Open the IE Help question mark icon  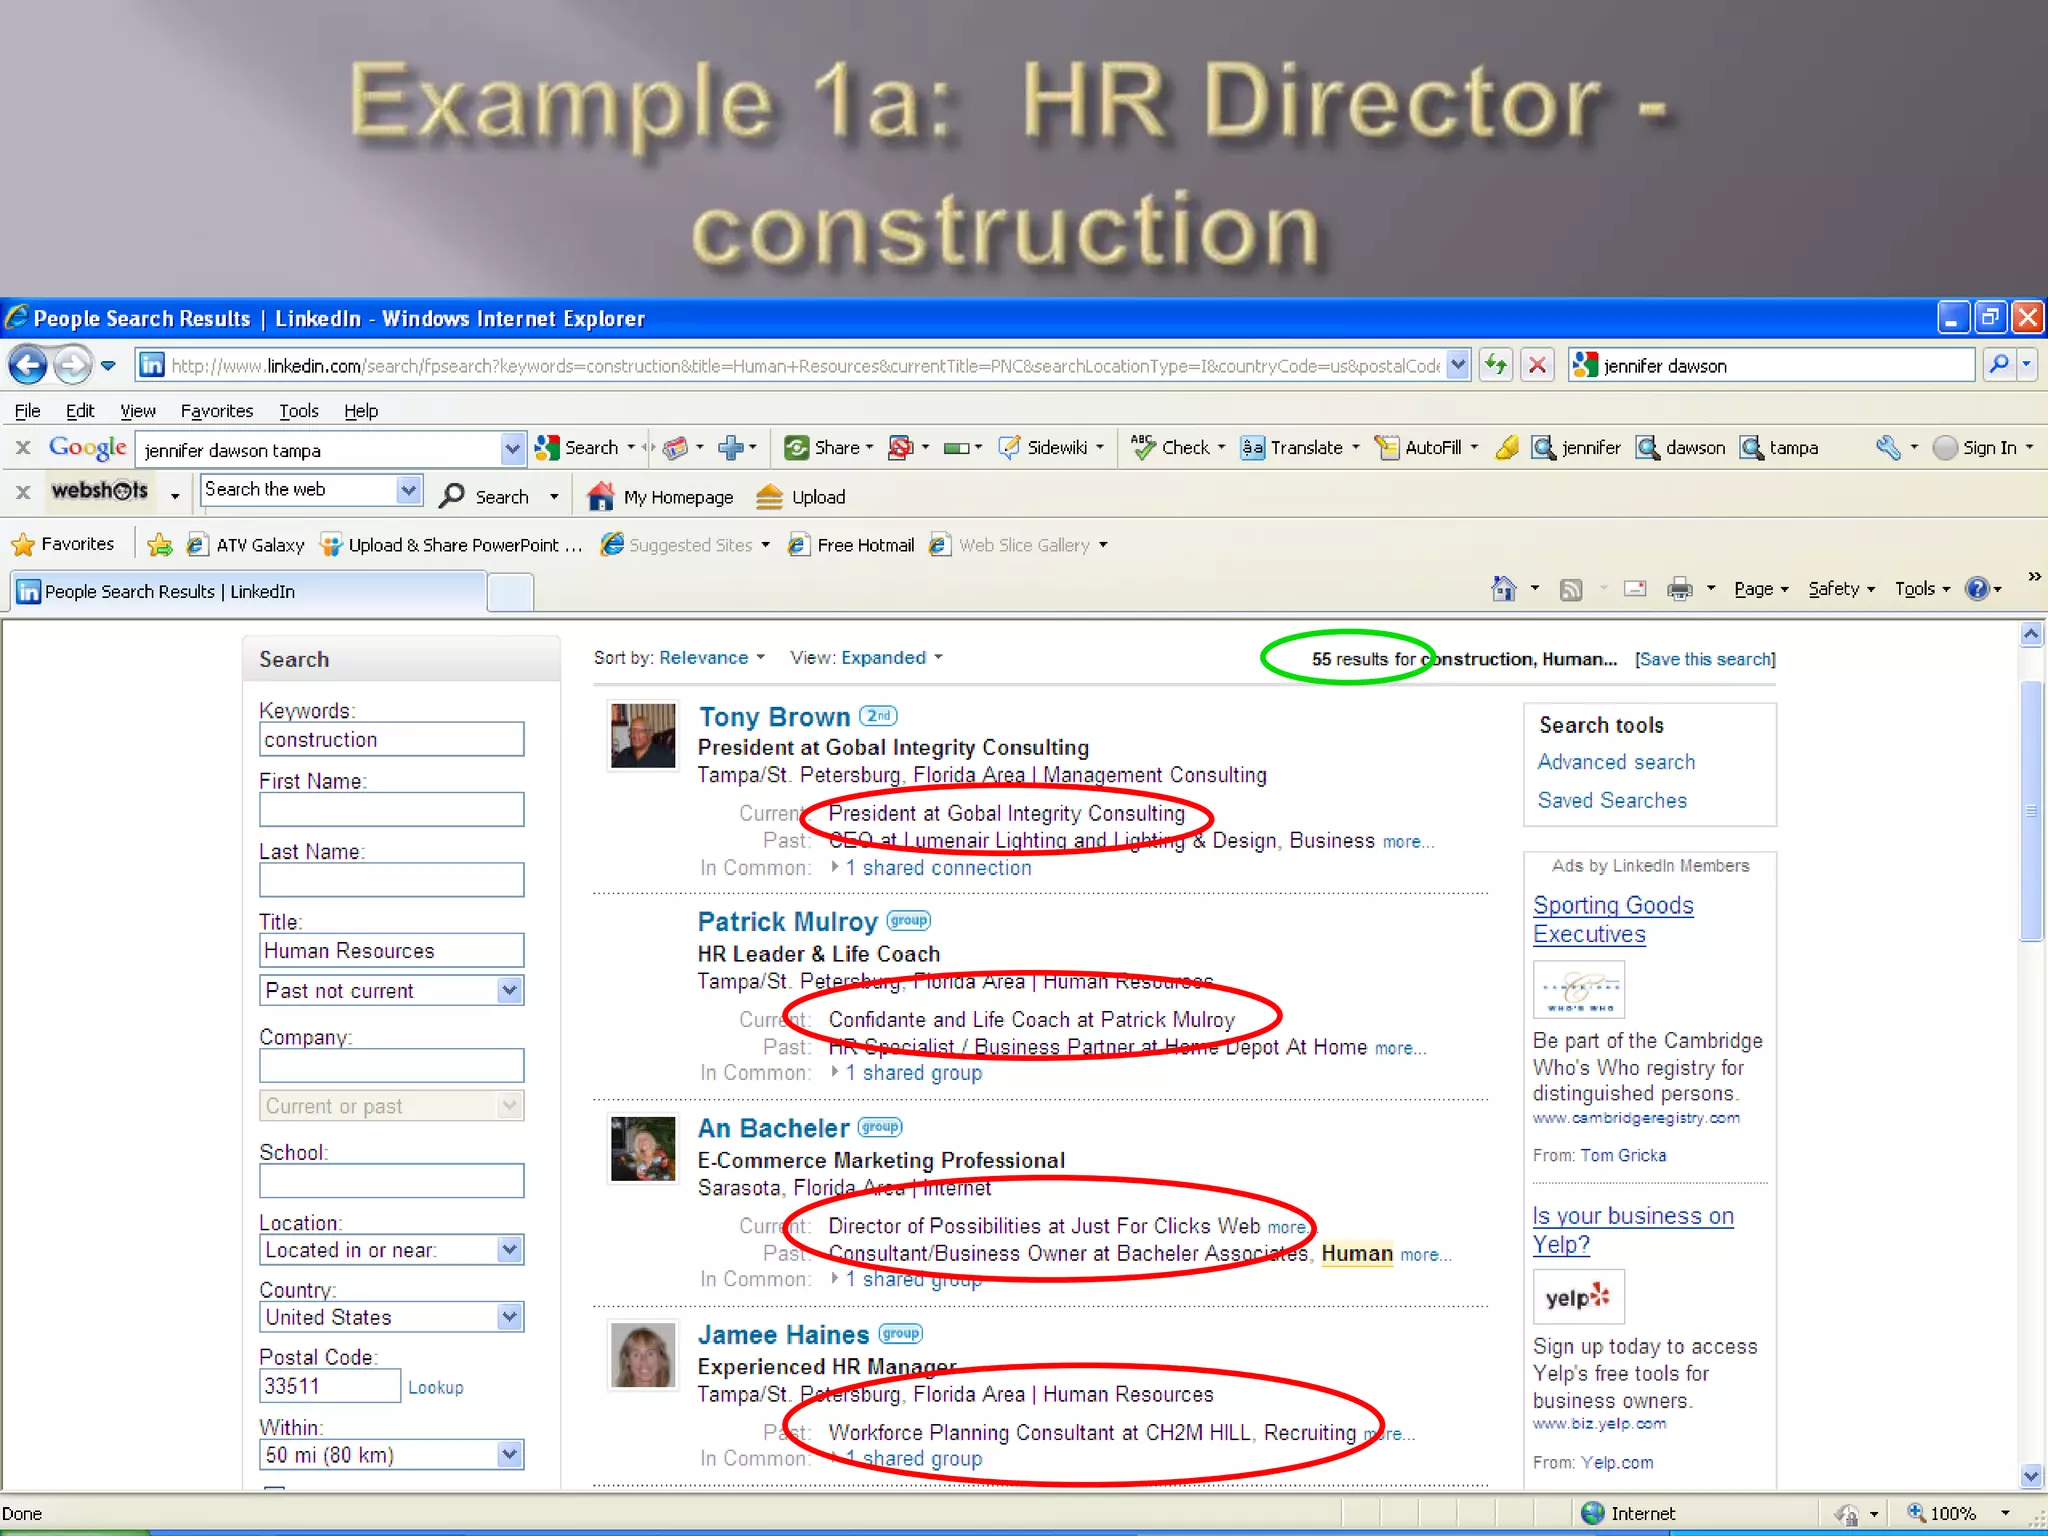tap(1977, 589)
